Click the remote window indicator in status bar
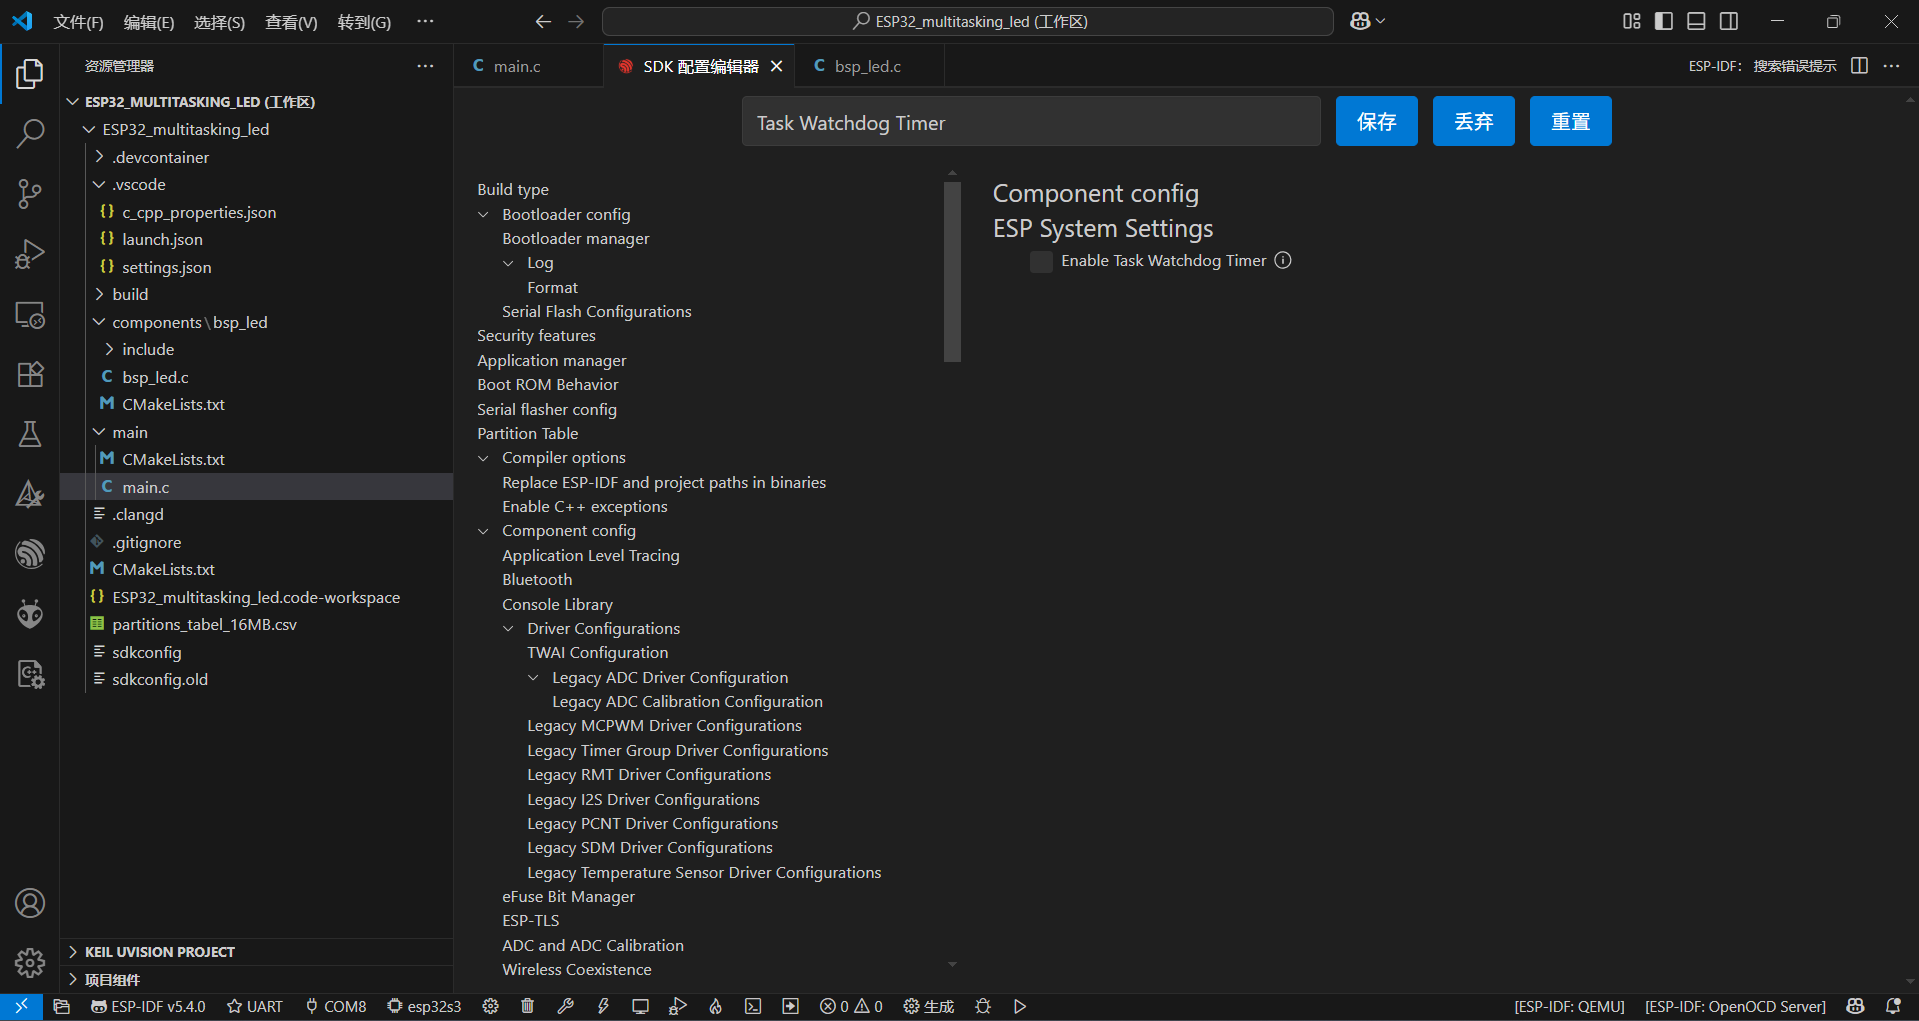The height and width of the screenshot is (1021, 1919). [21, 1007]
